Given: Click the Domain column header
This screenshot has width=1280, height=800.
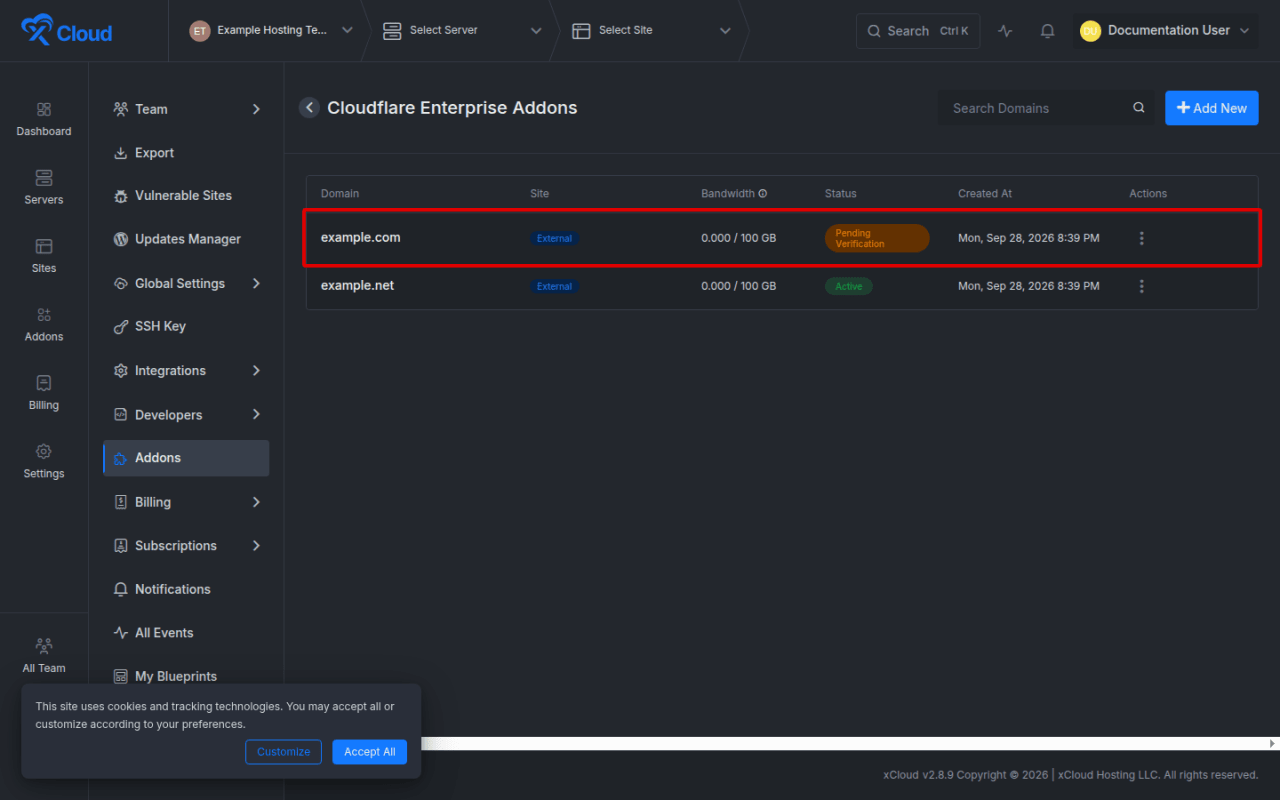Looking at the screenshot, I should point(340,194).
